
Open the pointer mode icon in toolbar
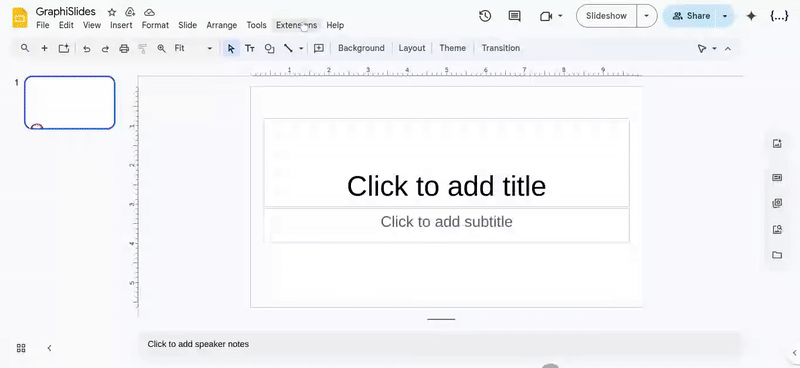pyautogui.click(x=702, y=48)
